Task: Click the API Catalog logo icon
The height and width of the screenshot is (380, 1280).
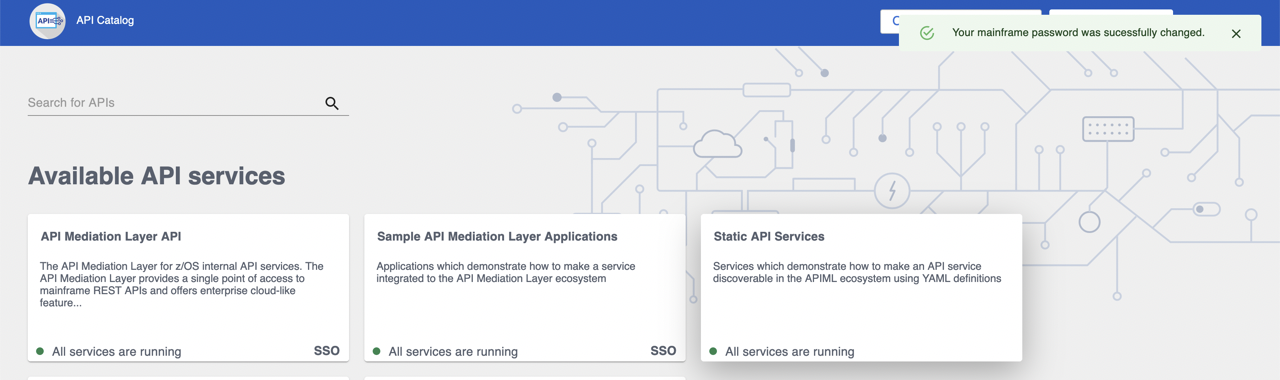Action: [47, 20]
